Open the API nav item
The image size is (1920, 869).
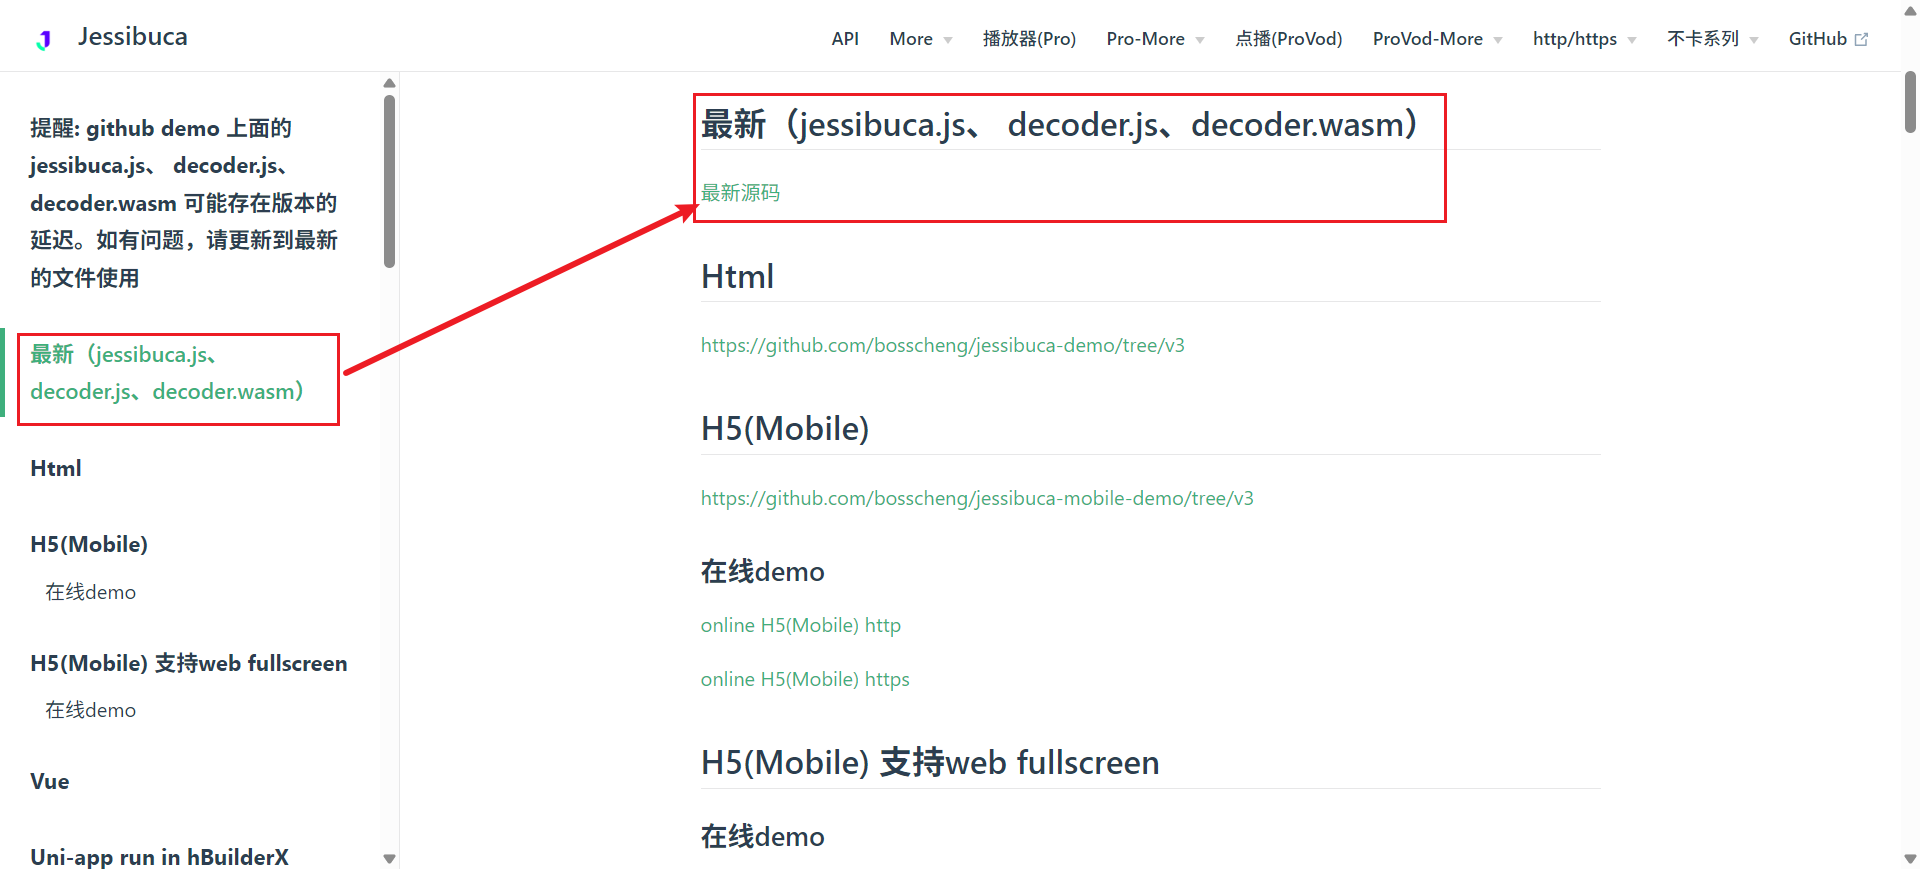pos(845,39)
